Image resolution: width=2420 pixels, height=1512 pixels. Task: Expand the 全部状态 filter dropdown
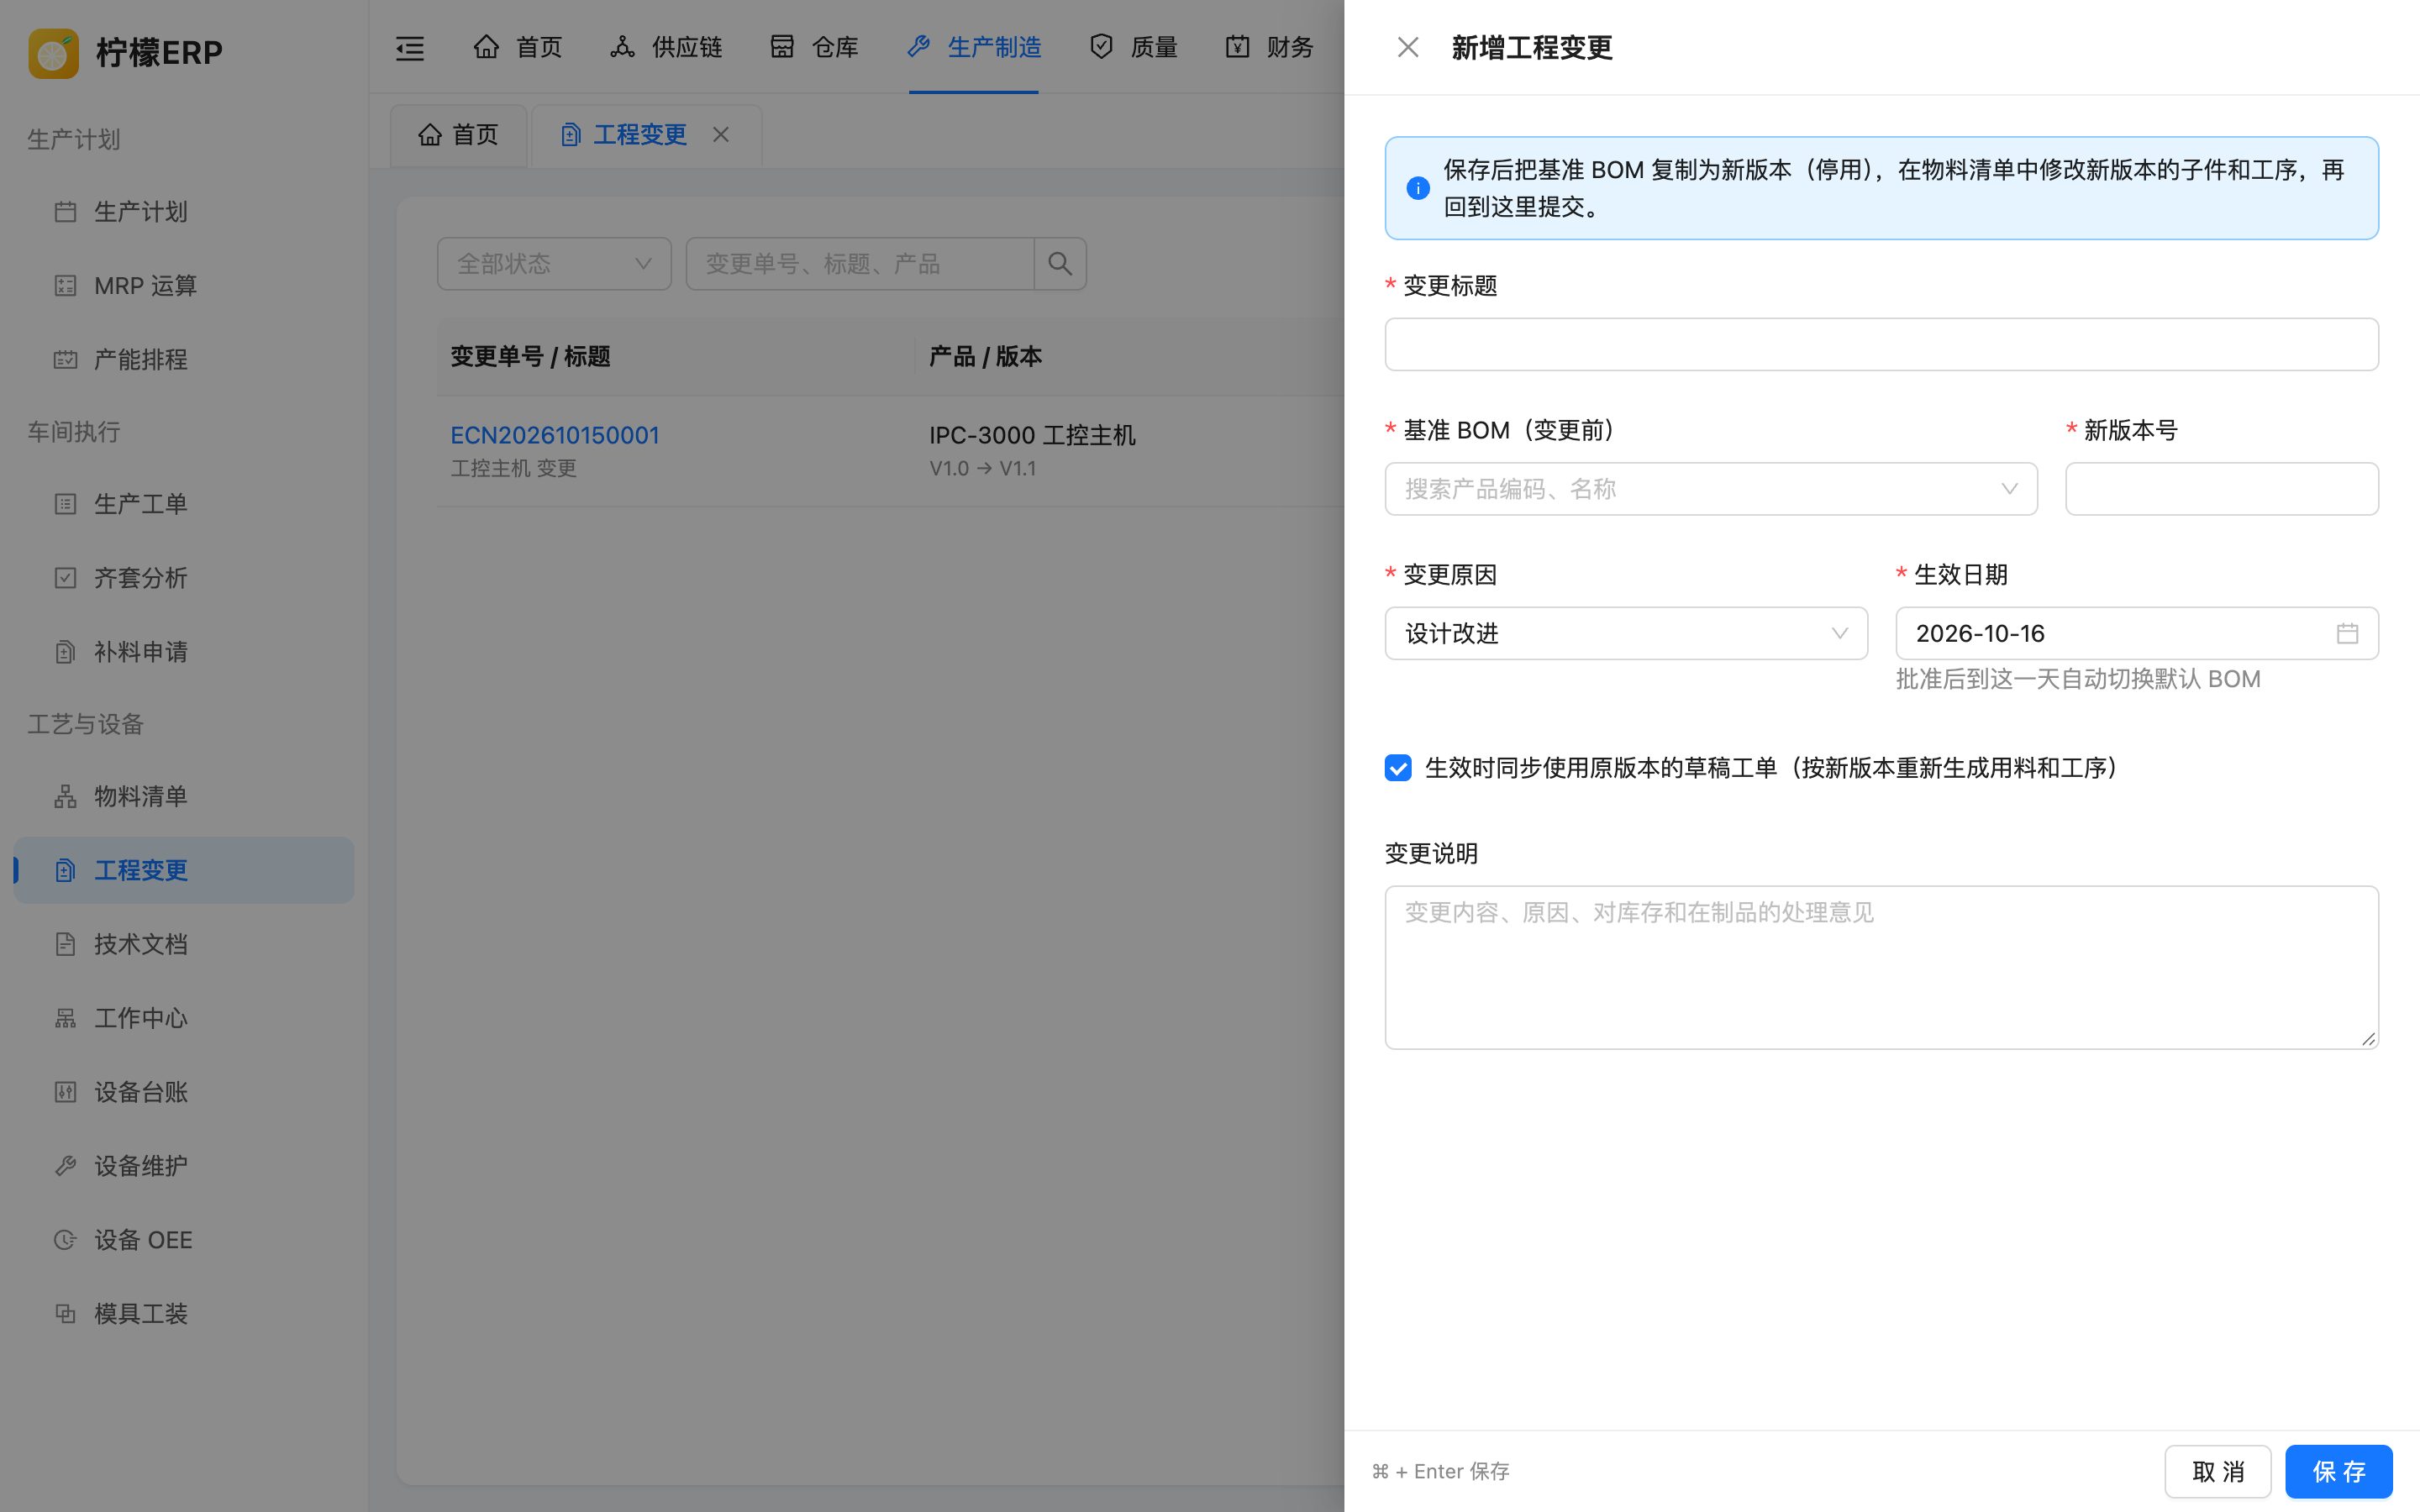(554, 264)
